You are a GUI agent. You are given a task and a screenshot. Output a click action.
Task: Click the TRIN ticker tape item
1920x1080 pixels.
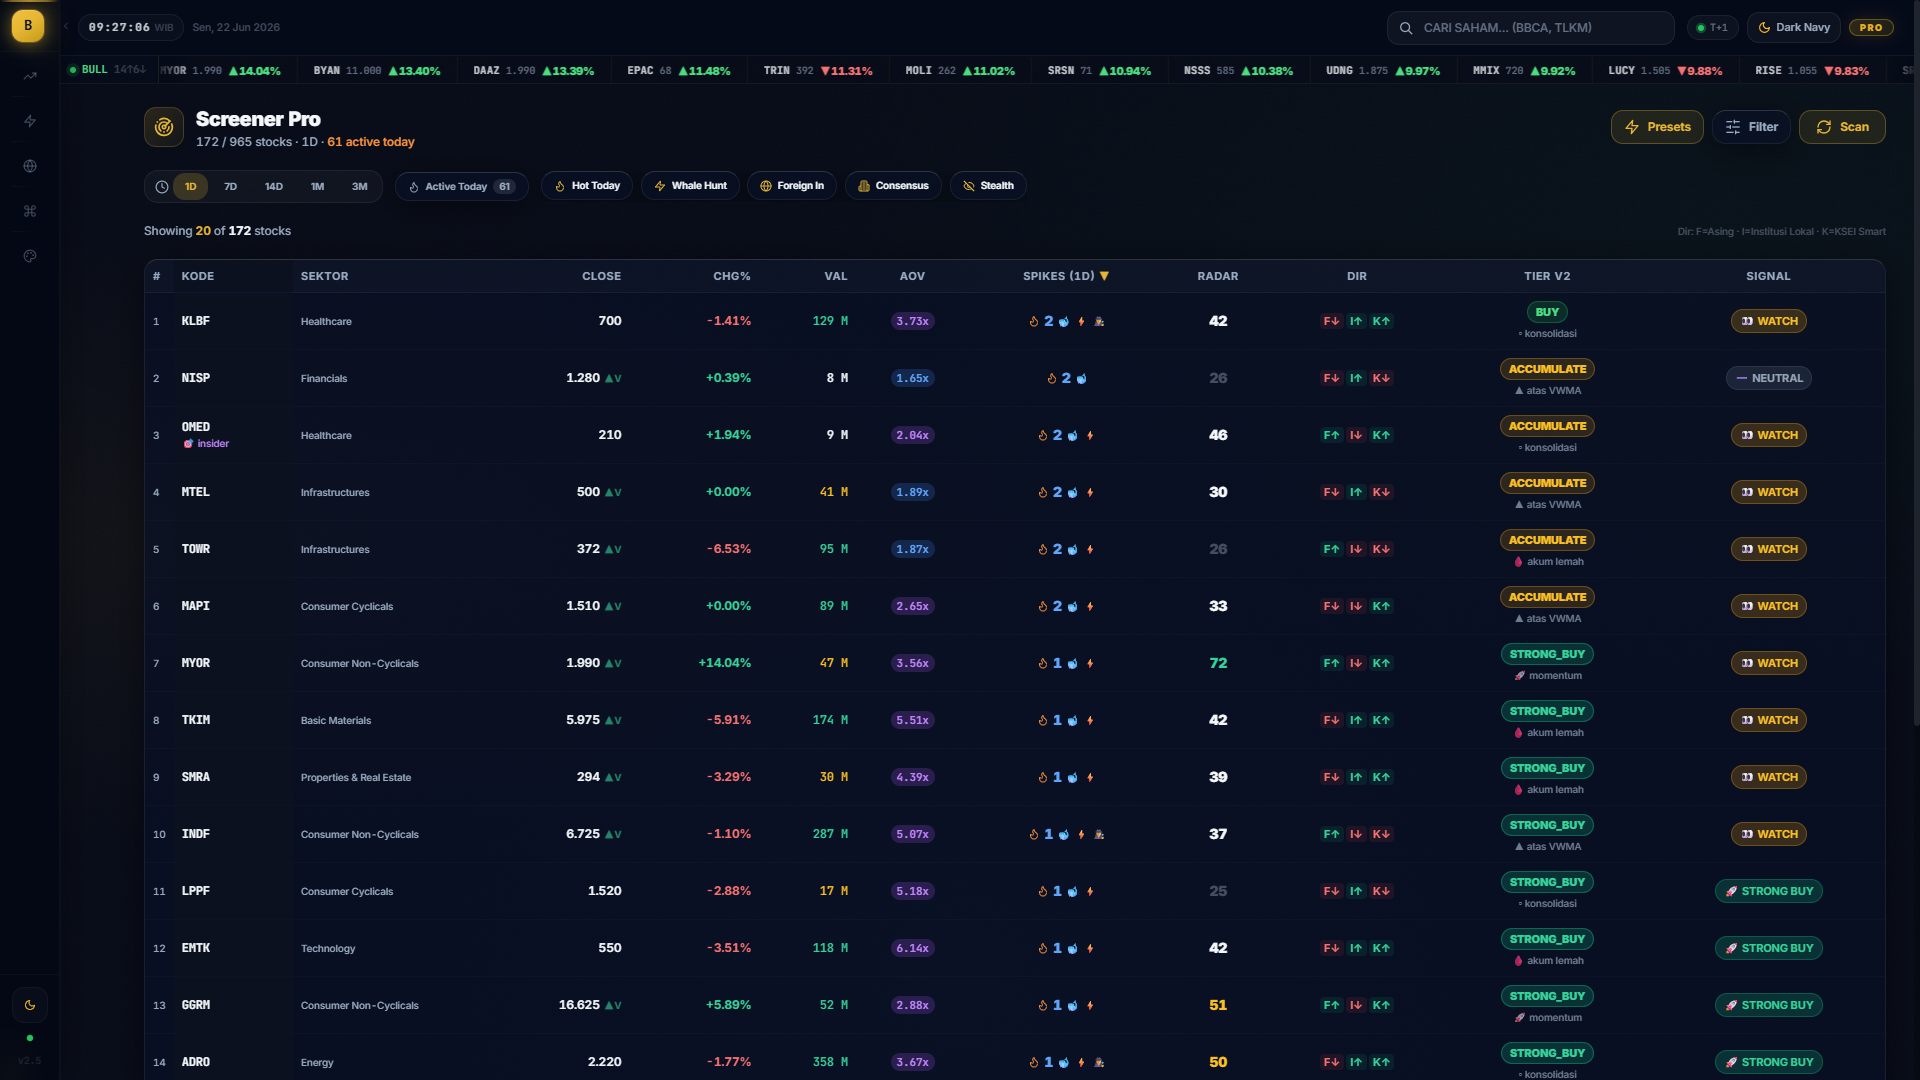(x=818, y=71)
